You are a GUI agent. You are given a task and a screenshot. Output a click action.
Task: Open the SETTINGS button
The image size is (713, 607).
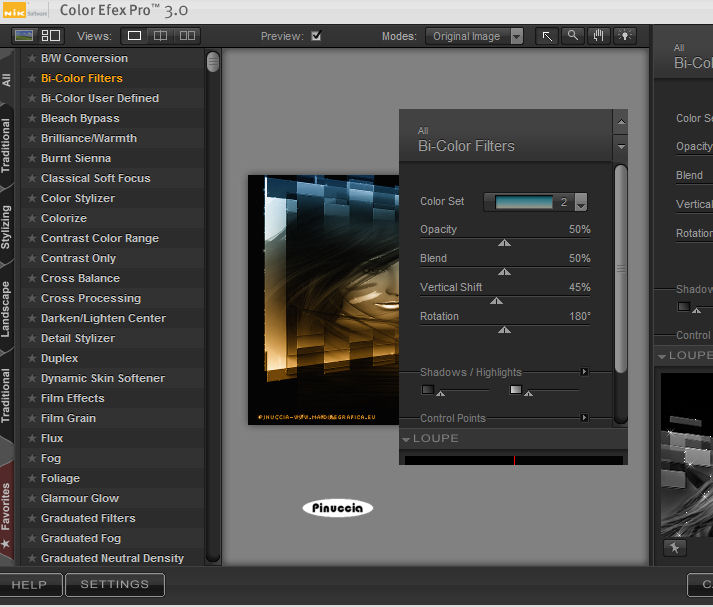click(115, 585)
